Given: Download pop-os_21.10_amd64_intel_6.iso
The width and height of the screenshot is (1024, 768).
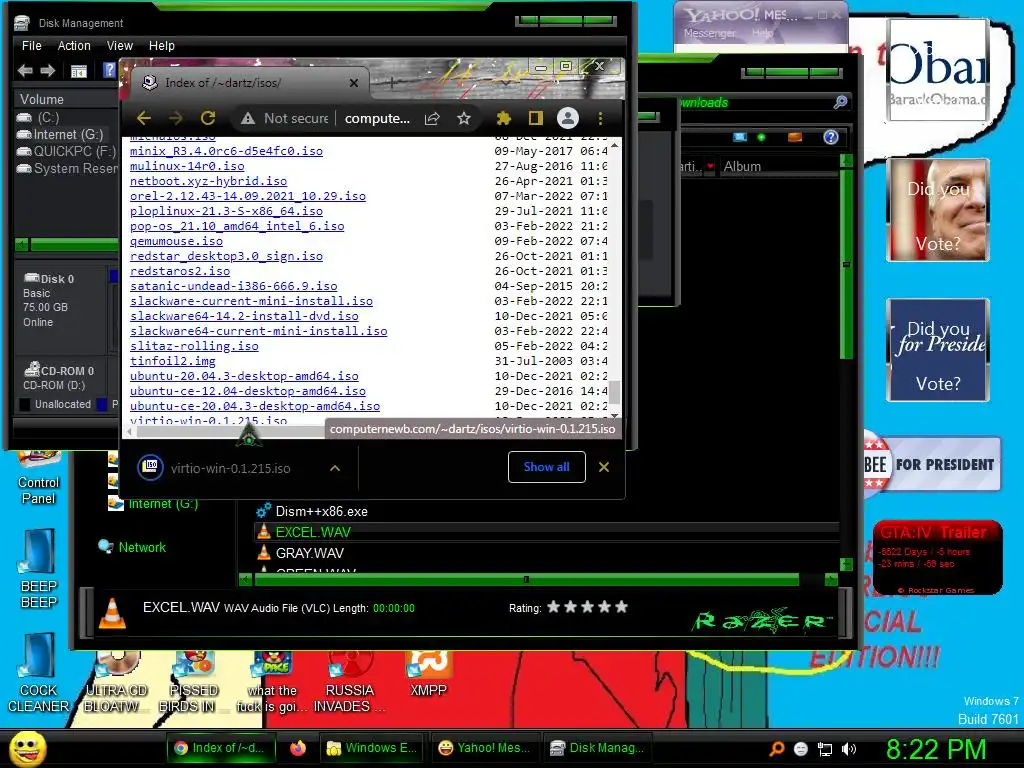Looking at the screenshot, I should coord(237,226).
